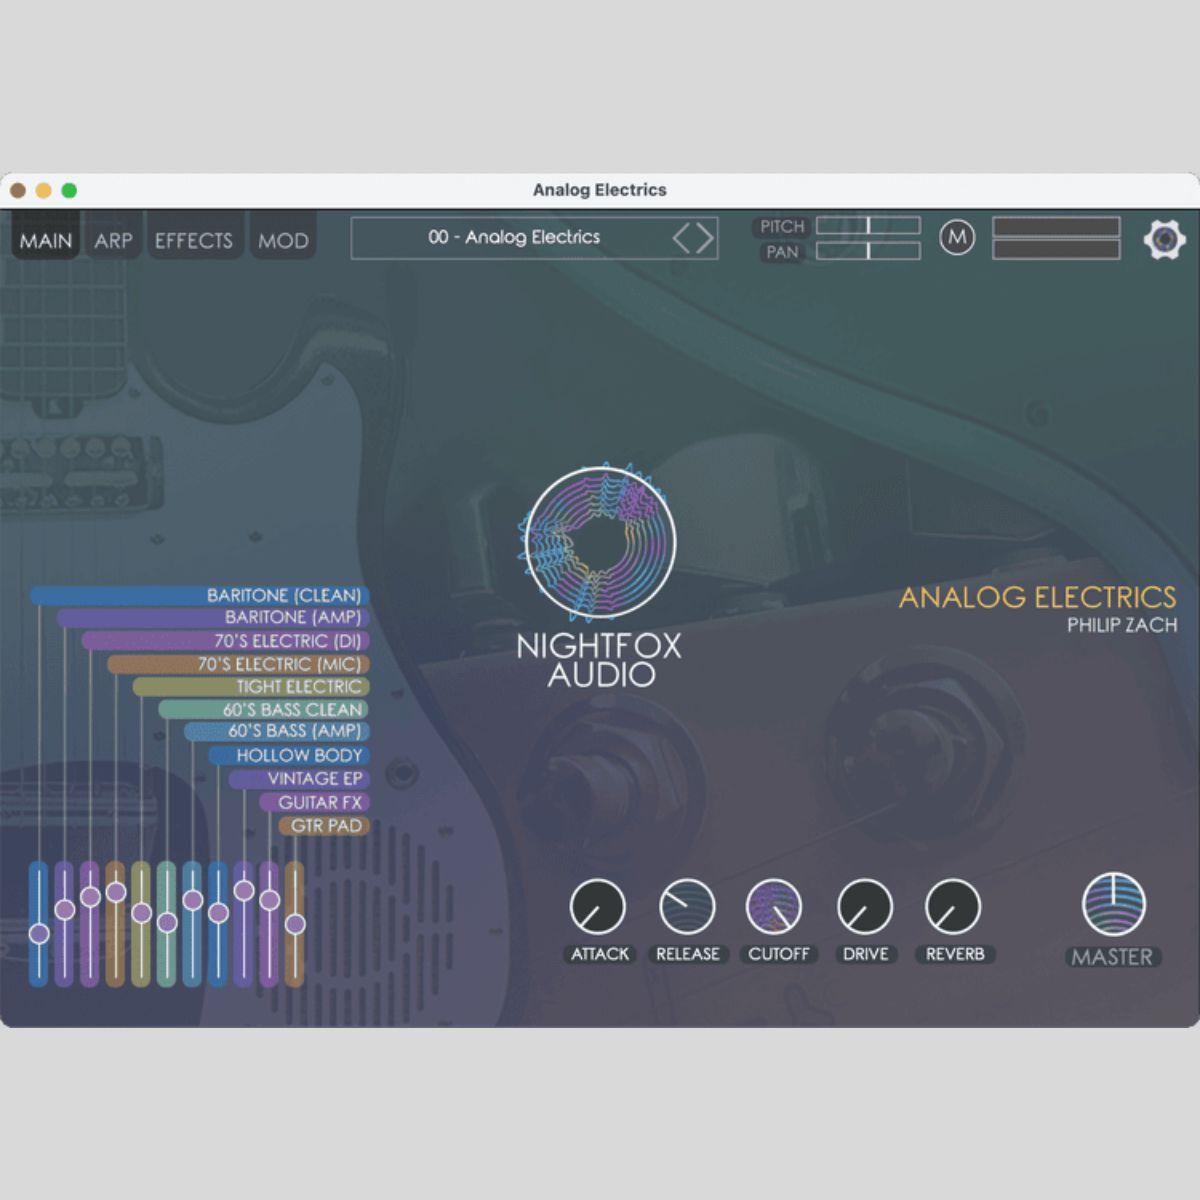Click the Cutoff knob
The height and width of the screenshot is (1200, 1200).
(x=774, y=907)
